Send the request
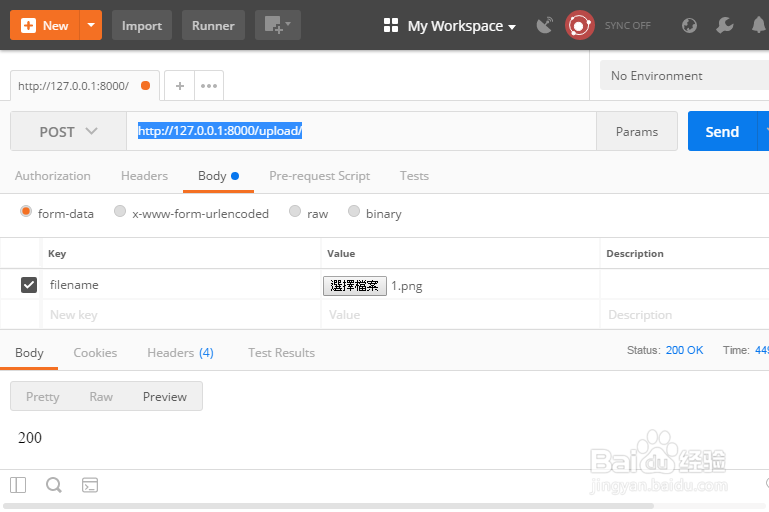Viewport: 769px width, 512px height. pos(722,131)
